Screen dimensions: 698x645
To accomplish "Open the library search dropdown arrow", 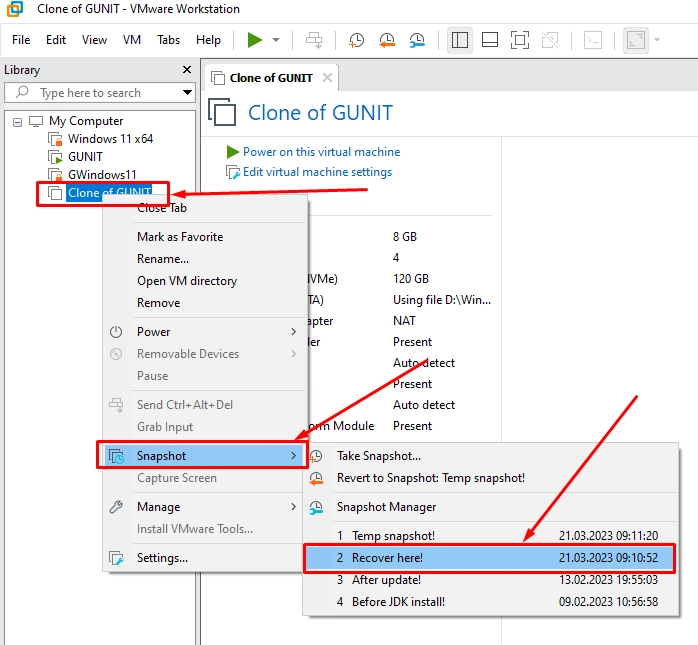I will point(187,93).
